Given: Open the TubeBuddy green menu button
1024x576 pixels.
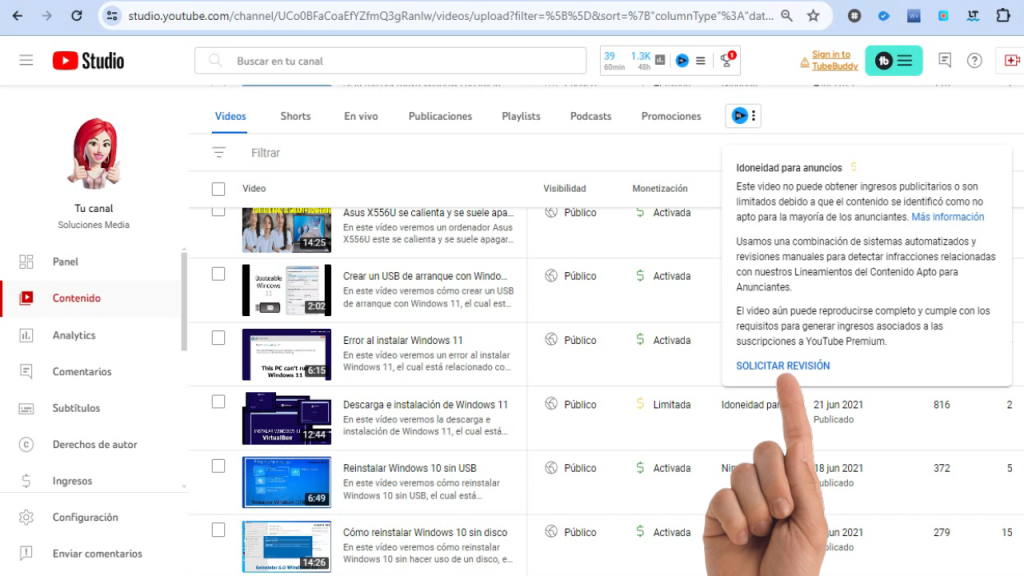Looking at the screenshot, I should tap(893, 61).
